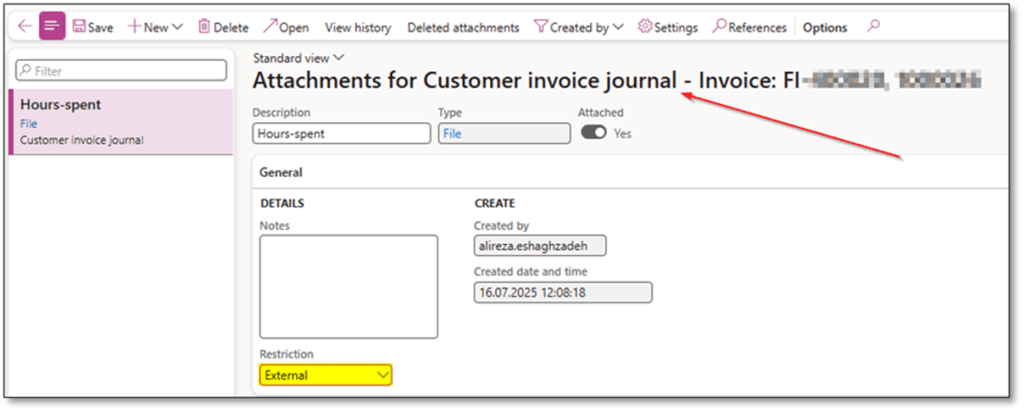The height and width of the screenshot is (411, 1024).
Task: Click the toolbar search magnifier icon
Action: 874,27
